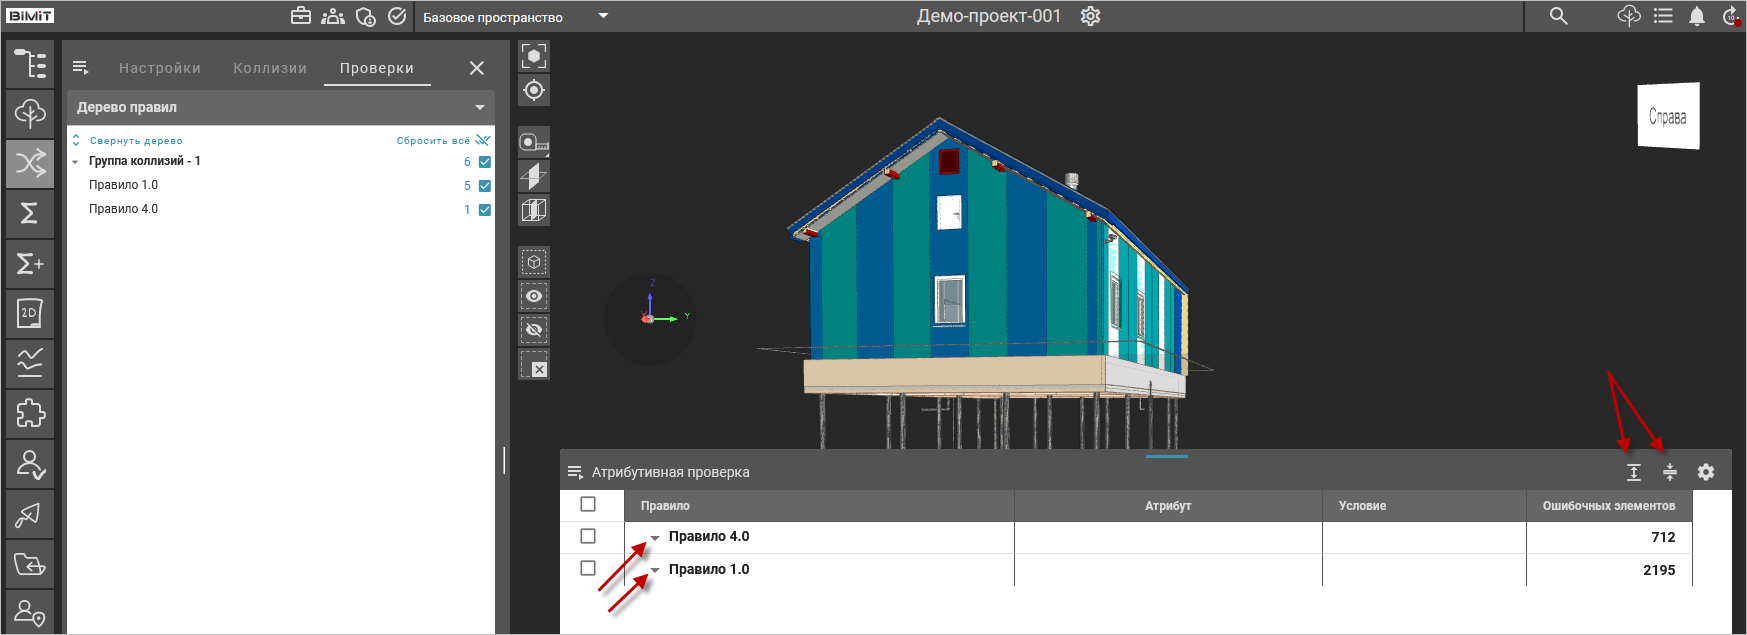This screenshot has height=635, width=1747.
Task: Check the Правило 4.0 table row checkbox
Action: pos(588,537)
